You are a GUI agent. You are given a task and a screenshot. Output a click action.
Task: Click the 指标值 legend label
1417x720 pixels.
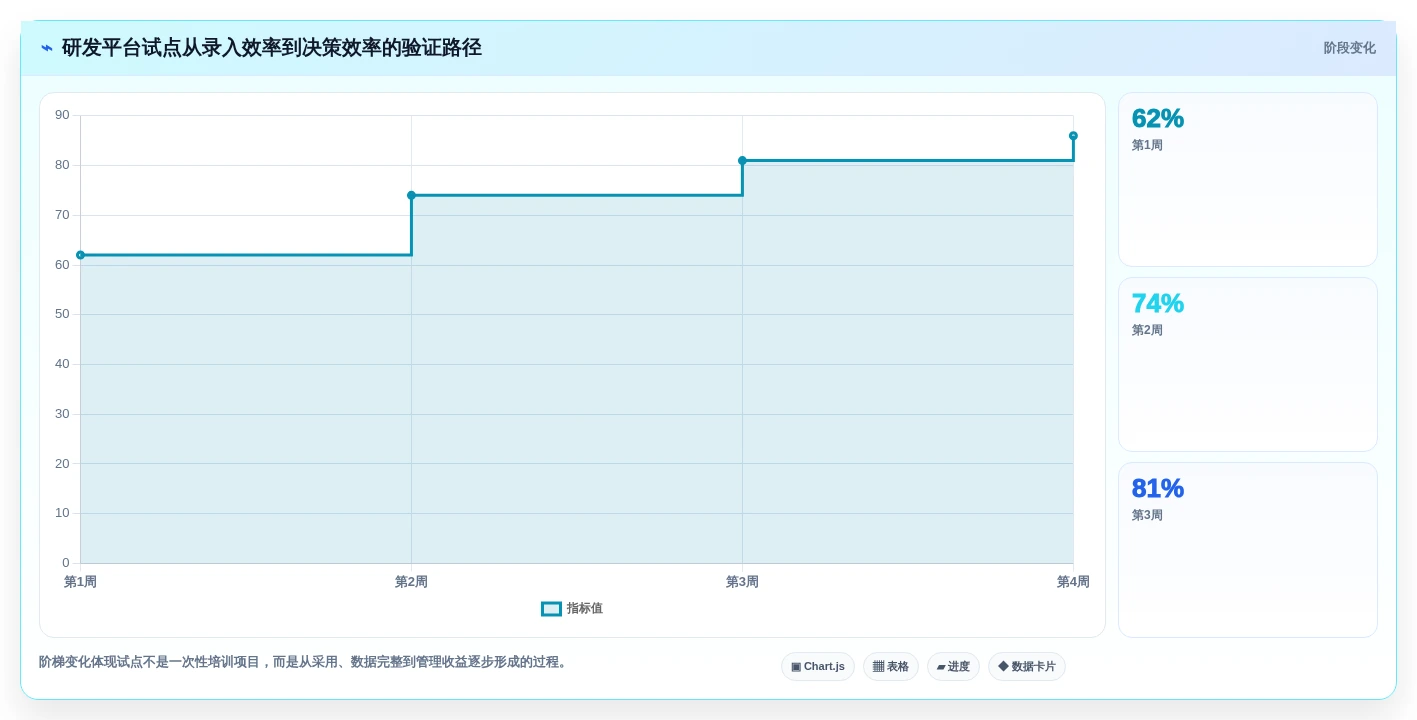tap(585, 609)
